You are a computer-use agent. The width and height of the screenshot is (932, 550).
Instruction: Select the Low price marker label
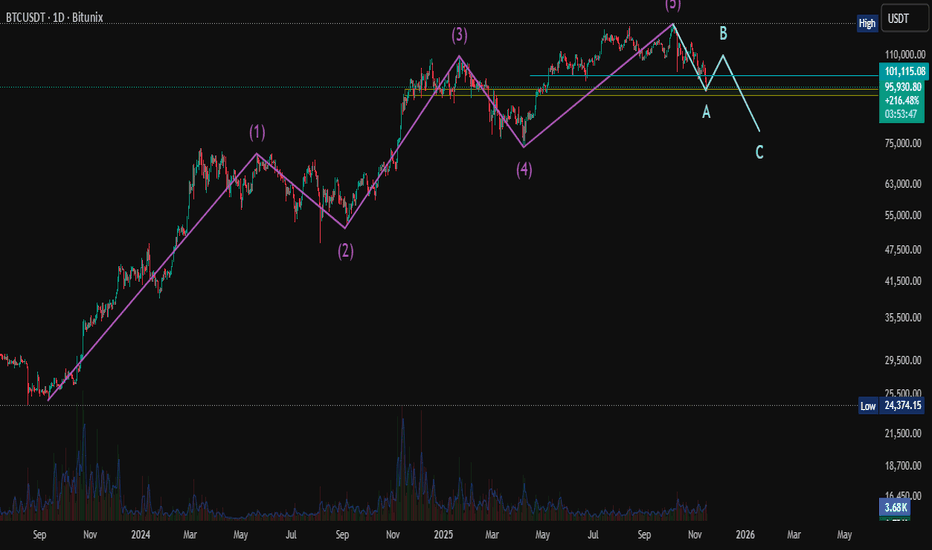(868, 406)
